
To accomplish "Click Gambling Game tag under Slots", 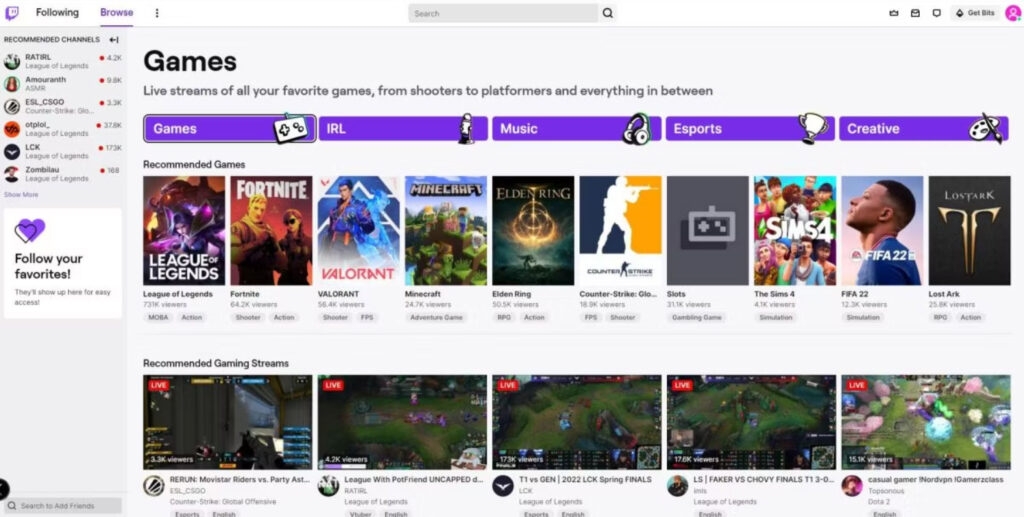I will click(697, 317).
